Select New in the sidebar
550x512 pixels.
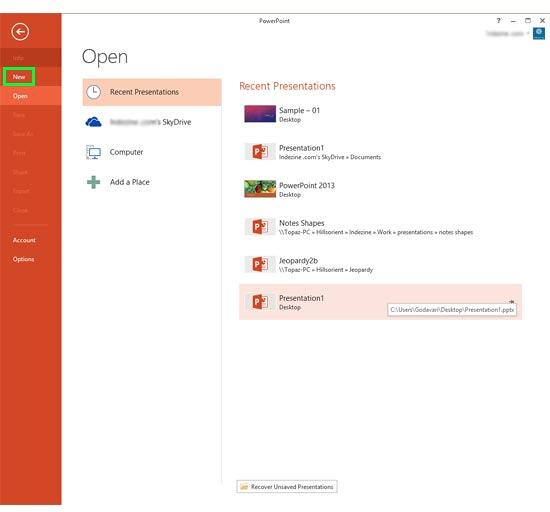click(x=19, y=77)
